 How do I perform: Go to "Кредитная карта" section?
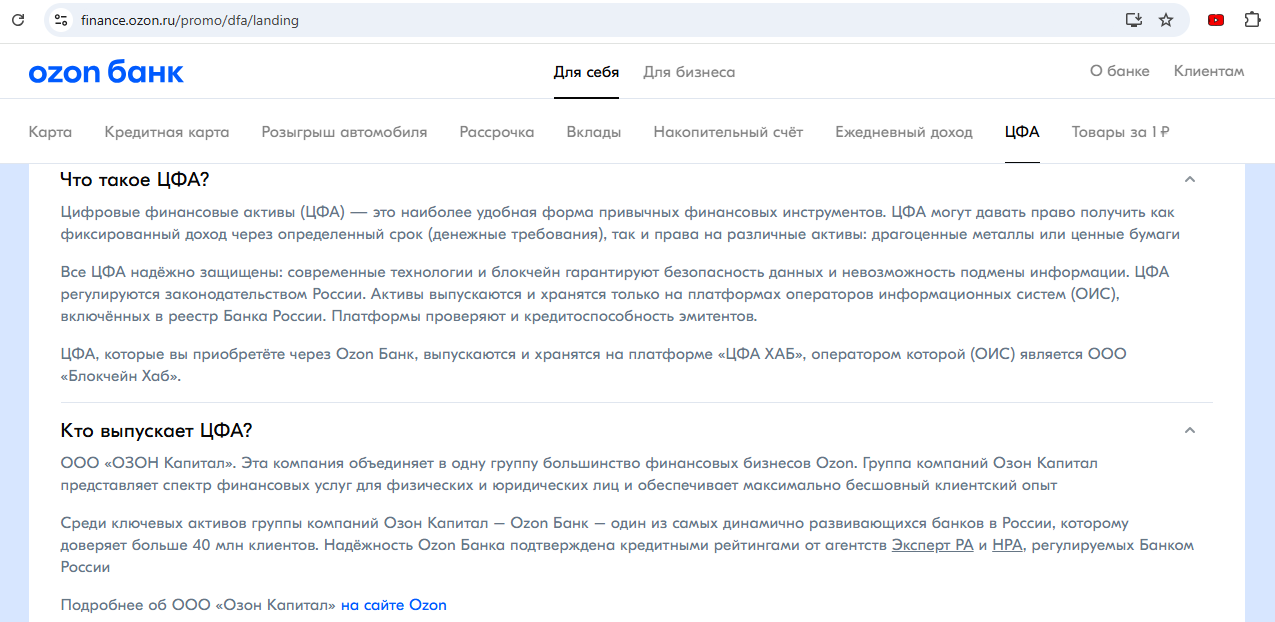coord(167,132)
